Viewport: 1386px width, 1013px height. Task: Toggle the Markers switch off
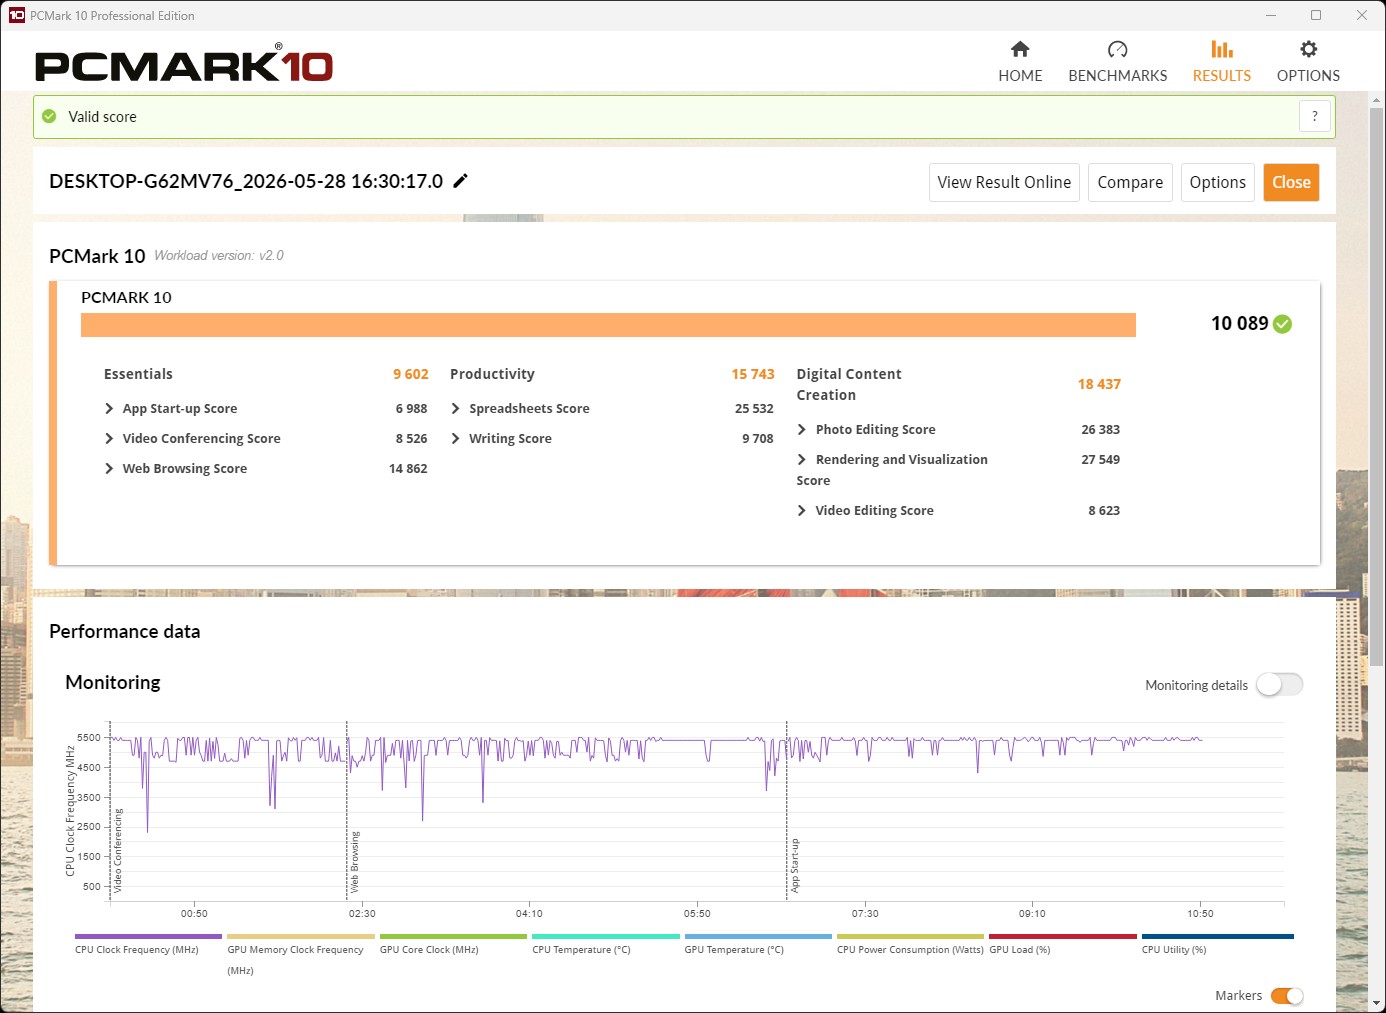1287,995
